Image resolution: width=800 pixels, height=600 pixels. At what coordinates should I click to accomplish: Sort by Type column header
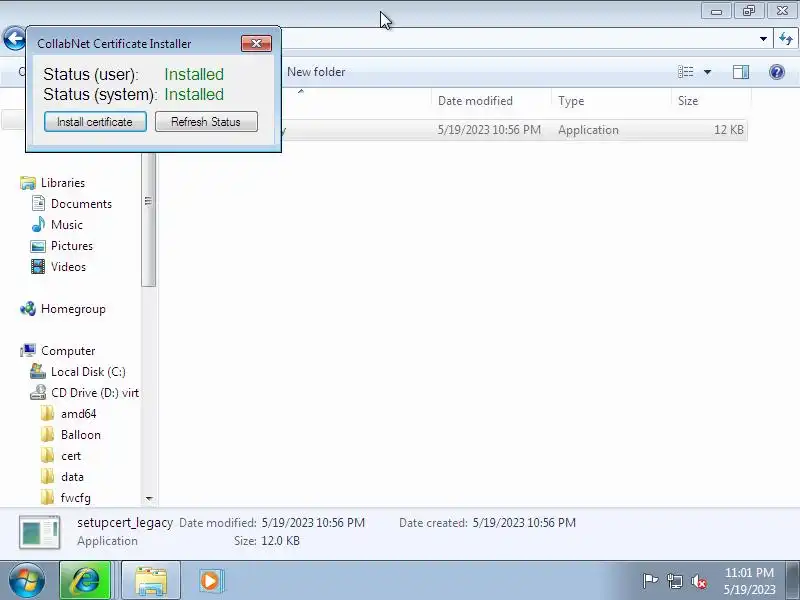point(571,101)
